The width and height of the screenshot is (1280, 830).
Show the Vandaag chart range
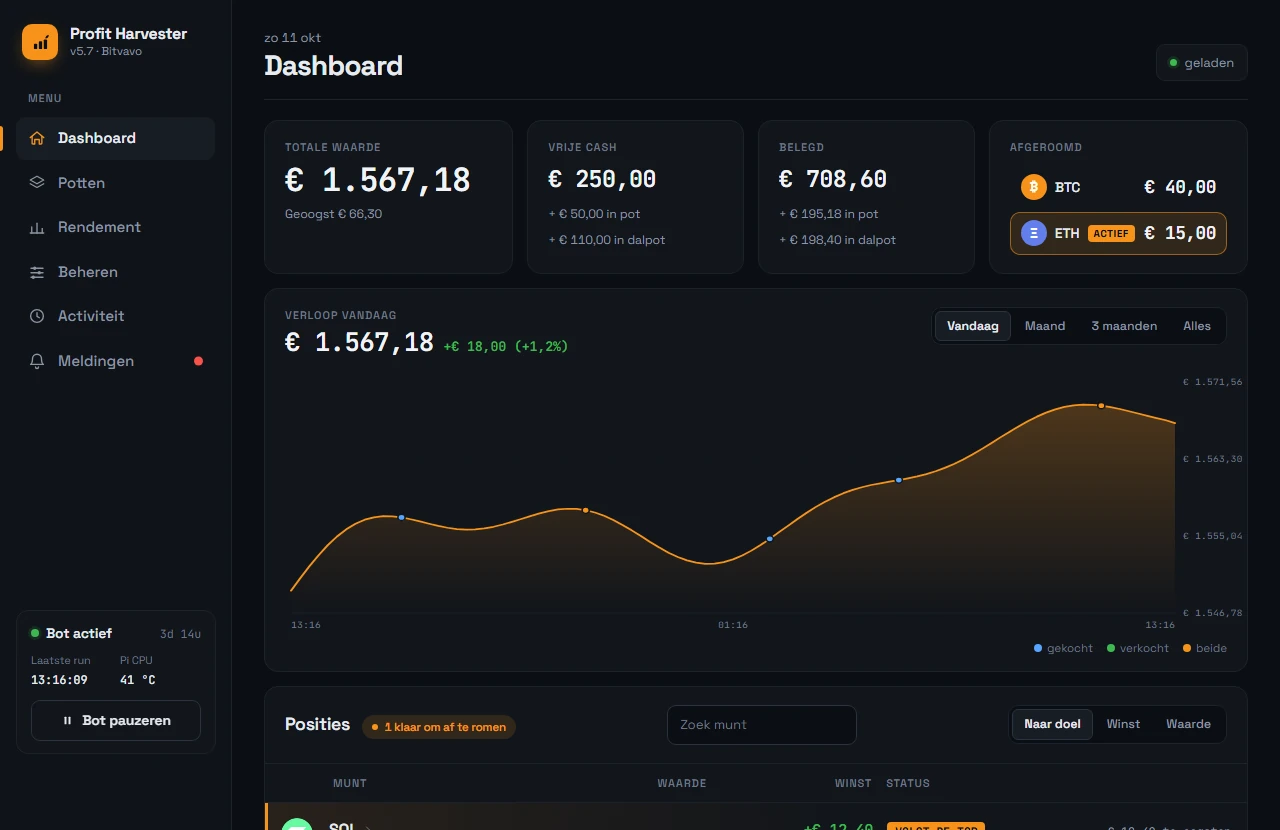coord(973,326)
